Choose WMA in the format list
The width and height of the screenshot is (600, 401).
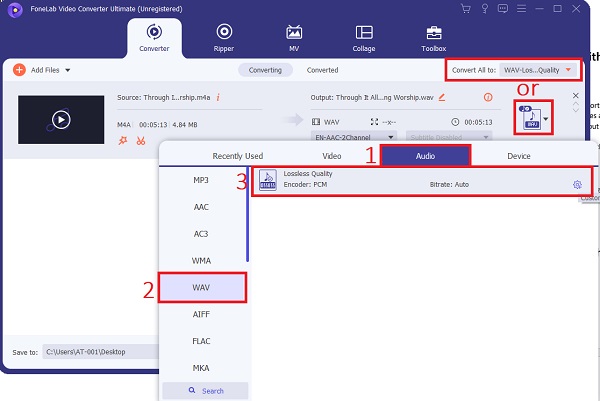pos(201,261)
